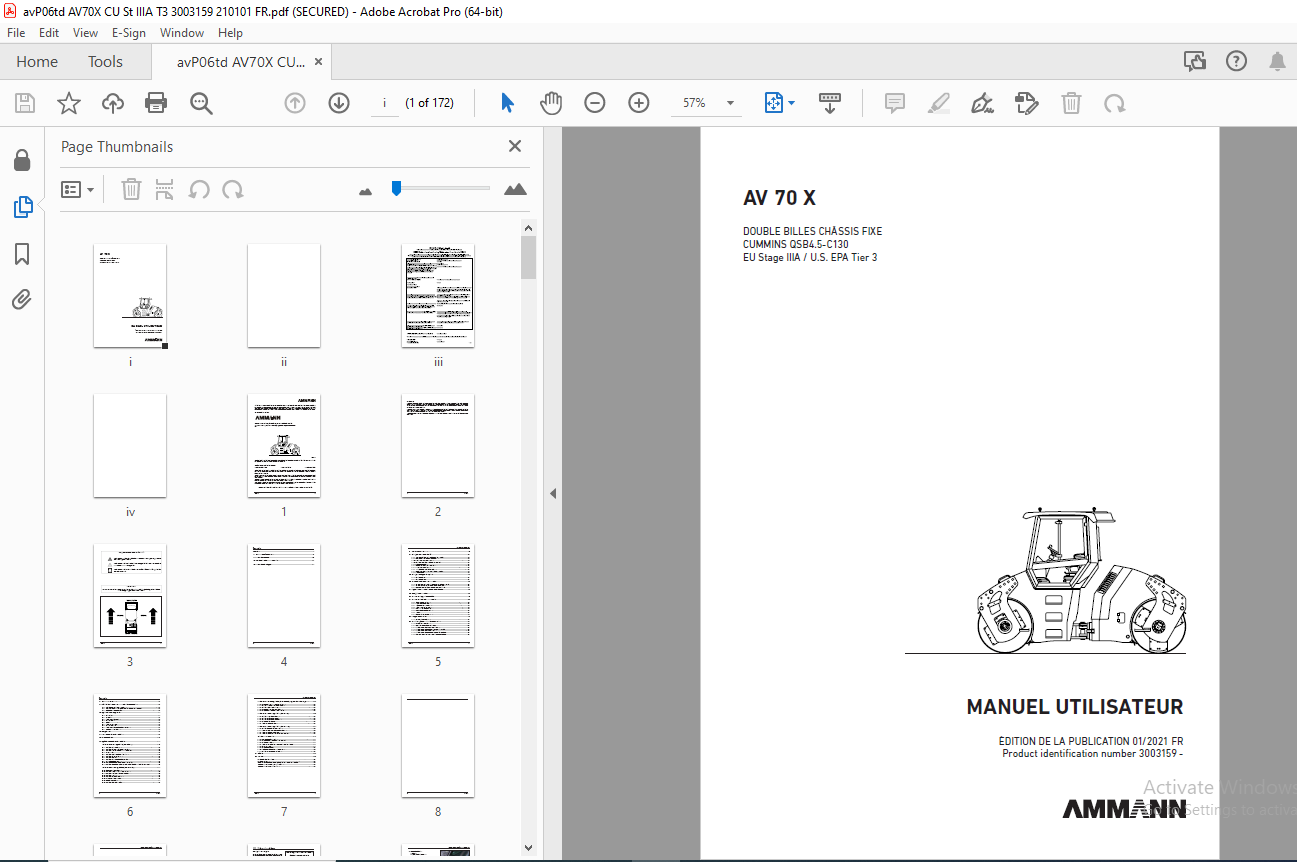Image resolution: width=1297 pixels, height=862 pixels.
Task: Reduce thumbnail size small mountain icon
Action: pyautogui.click(x=365, y=190)
